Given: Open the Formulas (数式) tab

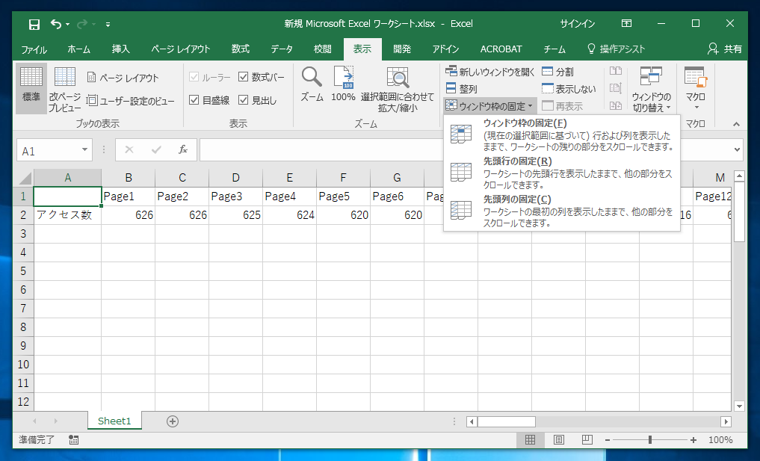Looking at the screenshot, I should pyautogui.click(x=240, y=49).
